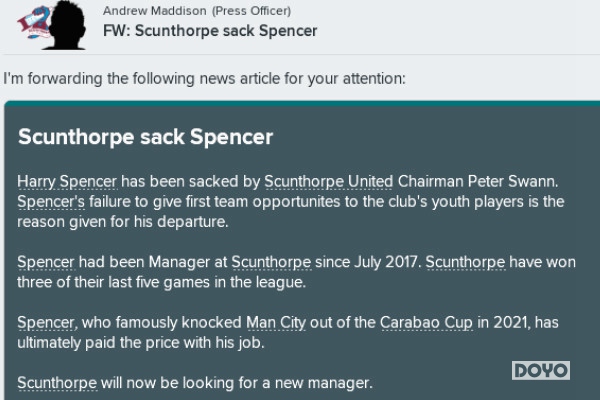Click the "Scunthorpe" link before "have won"
The width and height of the screenshot is (600, 400).
pyautogui.click(x=466, y=262)
